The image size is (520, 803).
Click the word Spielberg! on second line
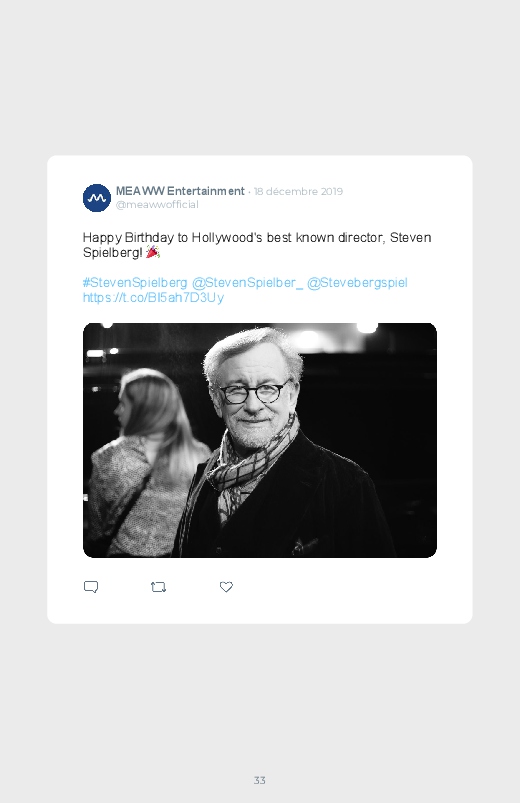pyautogui.click(x=113, y=252)
